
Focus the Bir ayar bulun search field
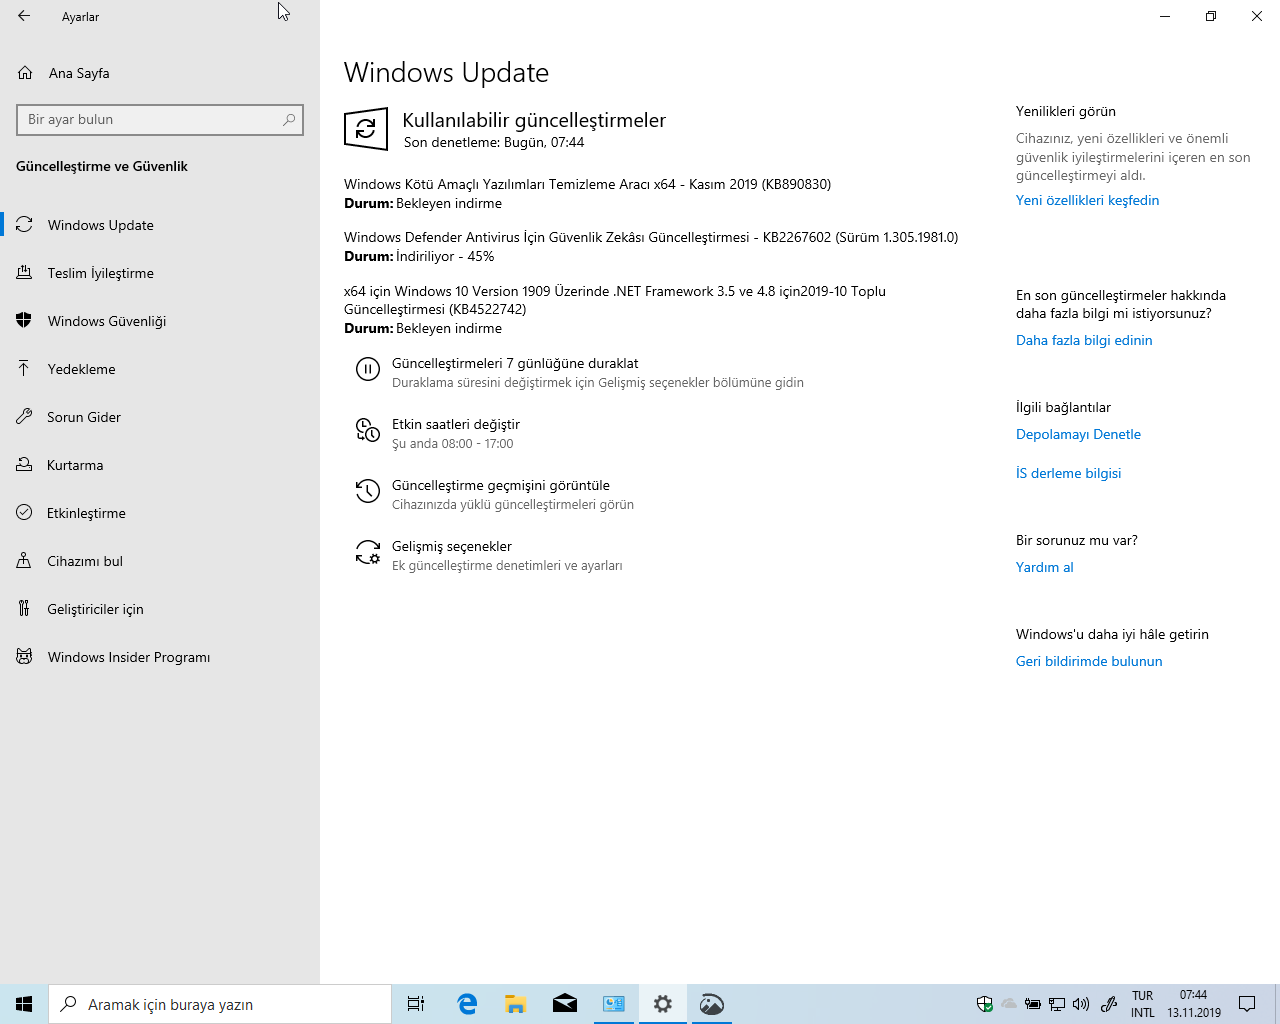click(x=160, y=119)
